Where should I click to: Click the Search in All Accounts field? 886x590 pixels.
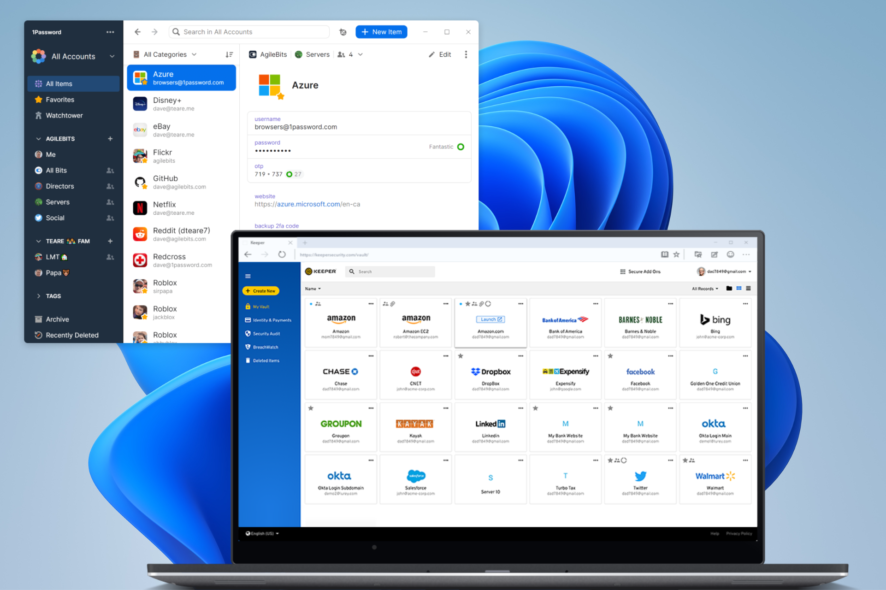point(249,32)
